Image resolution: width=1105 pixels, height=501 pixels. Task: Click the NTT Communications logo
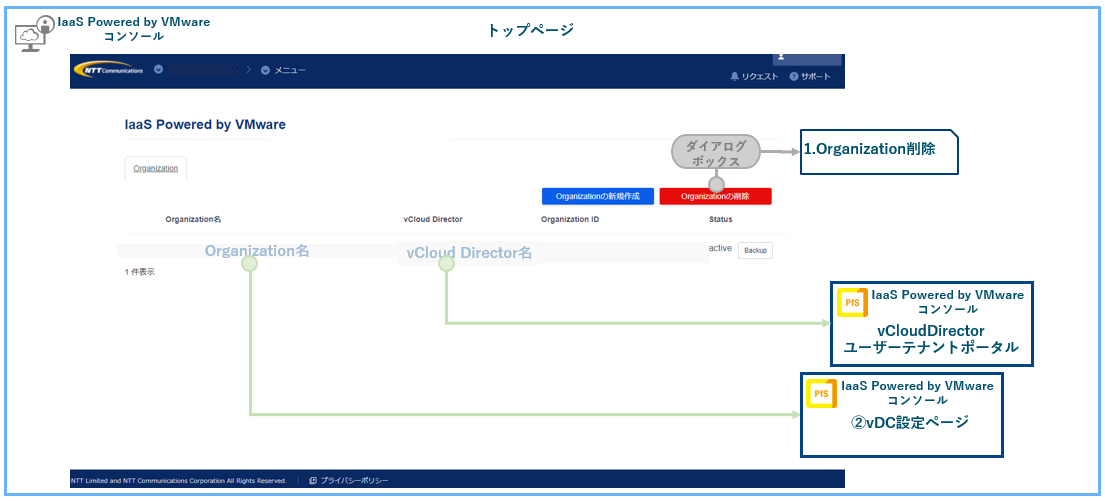[108, 70]
